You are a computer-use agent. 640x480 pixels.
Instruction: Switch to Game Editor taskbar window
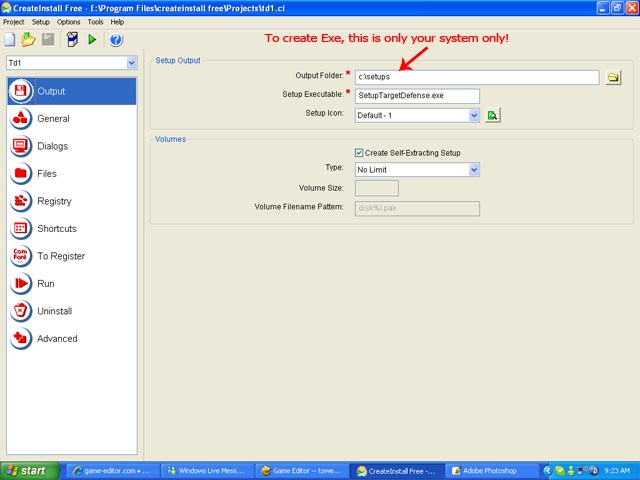click(302, 471)
